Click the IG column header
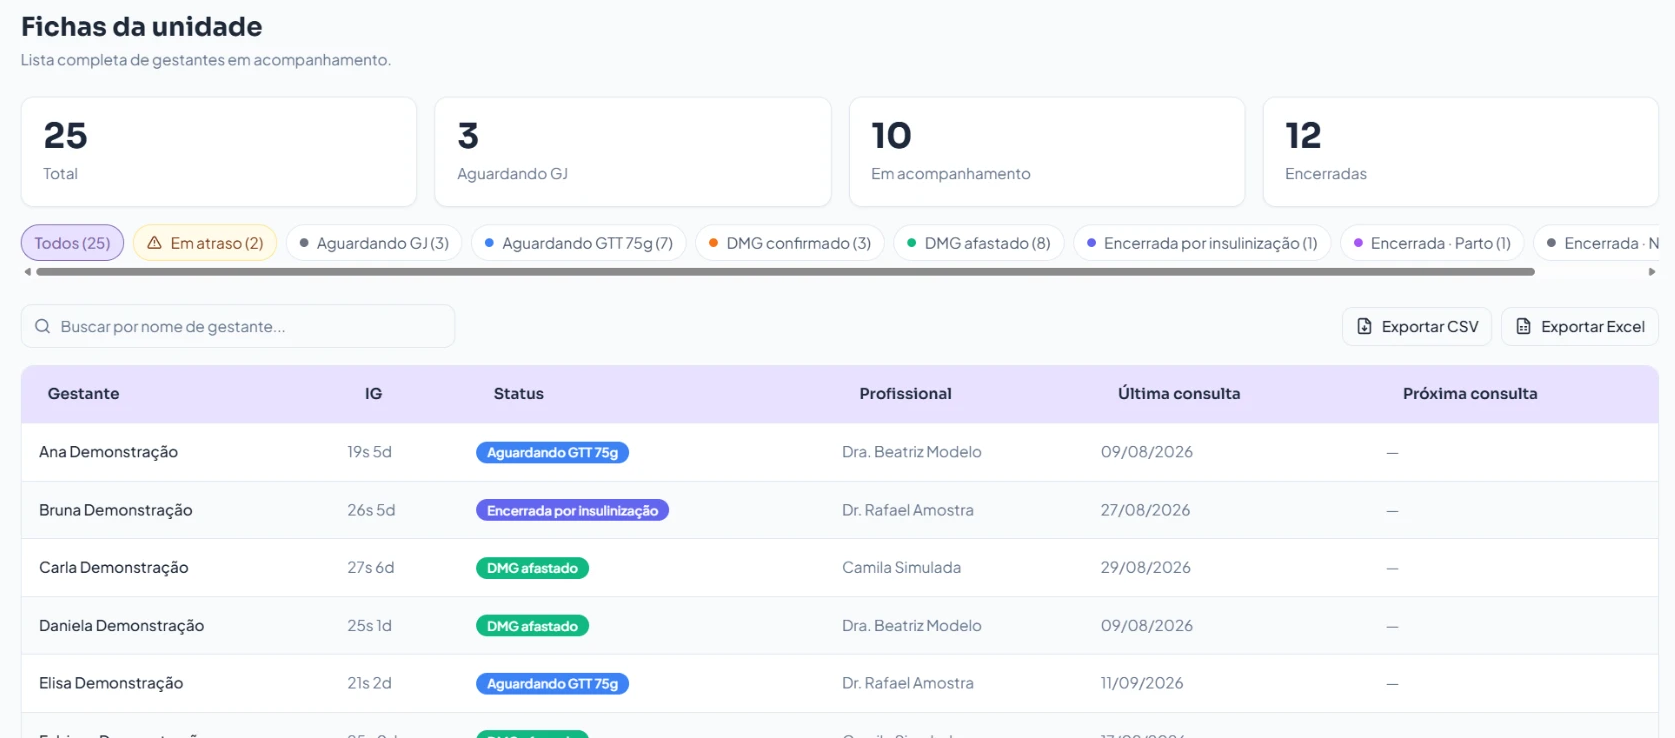This screenshot has width=1675, height=738. [x=373, y=394]
